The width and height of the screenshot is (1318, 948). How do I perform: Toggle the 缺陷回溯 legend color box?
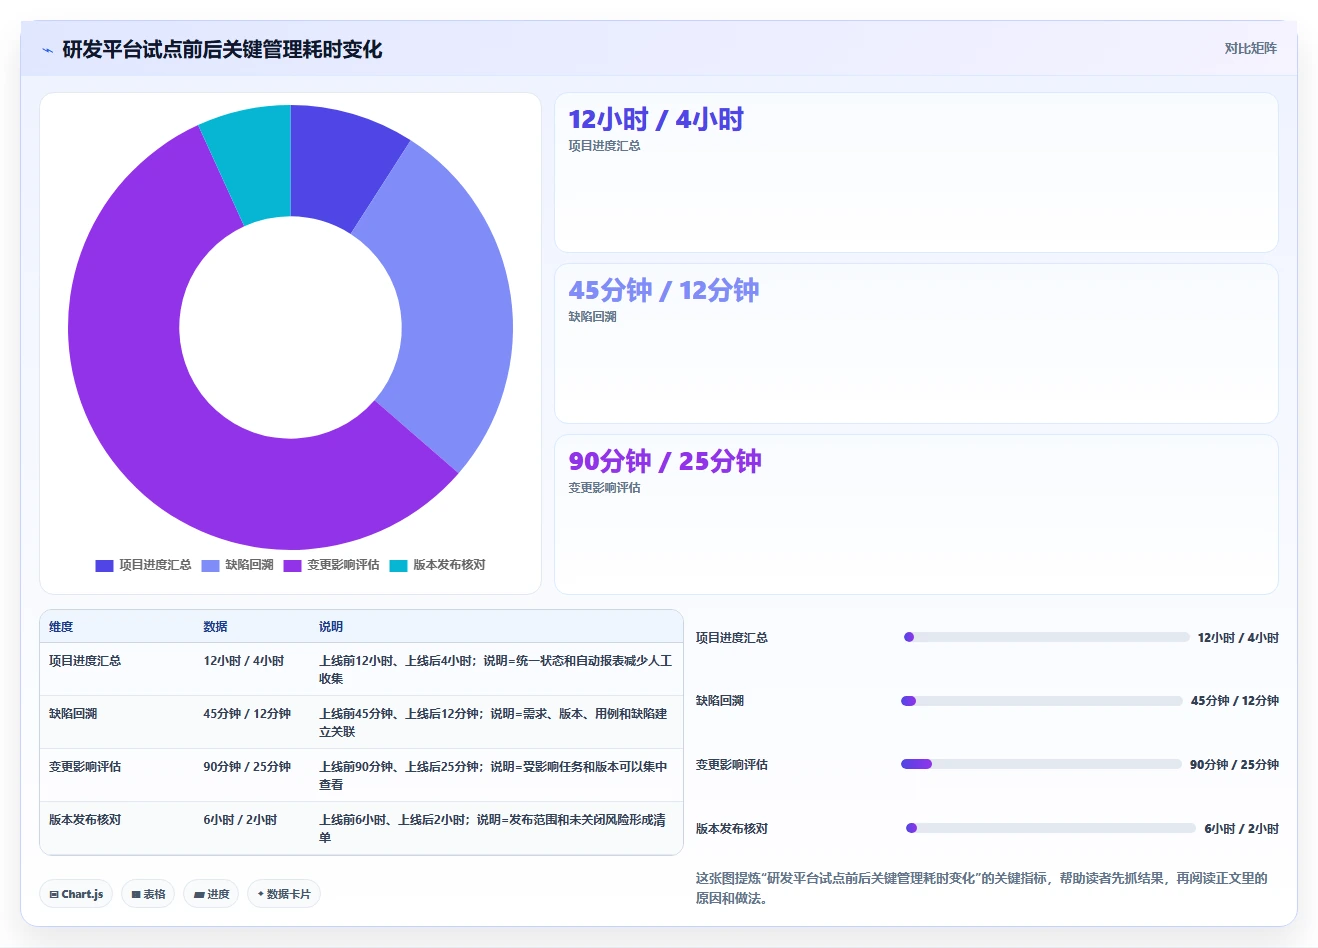pos(210,565)
